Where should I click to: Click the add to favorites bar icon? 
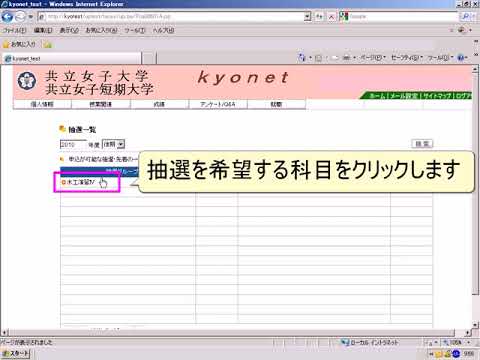point(48,44)
